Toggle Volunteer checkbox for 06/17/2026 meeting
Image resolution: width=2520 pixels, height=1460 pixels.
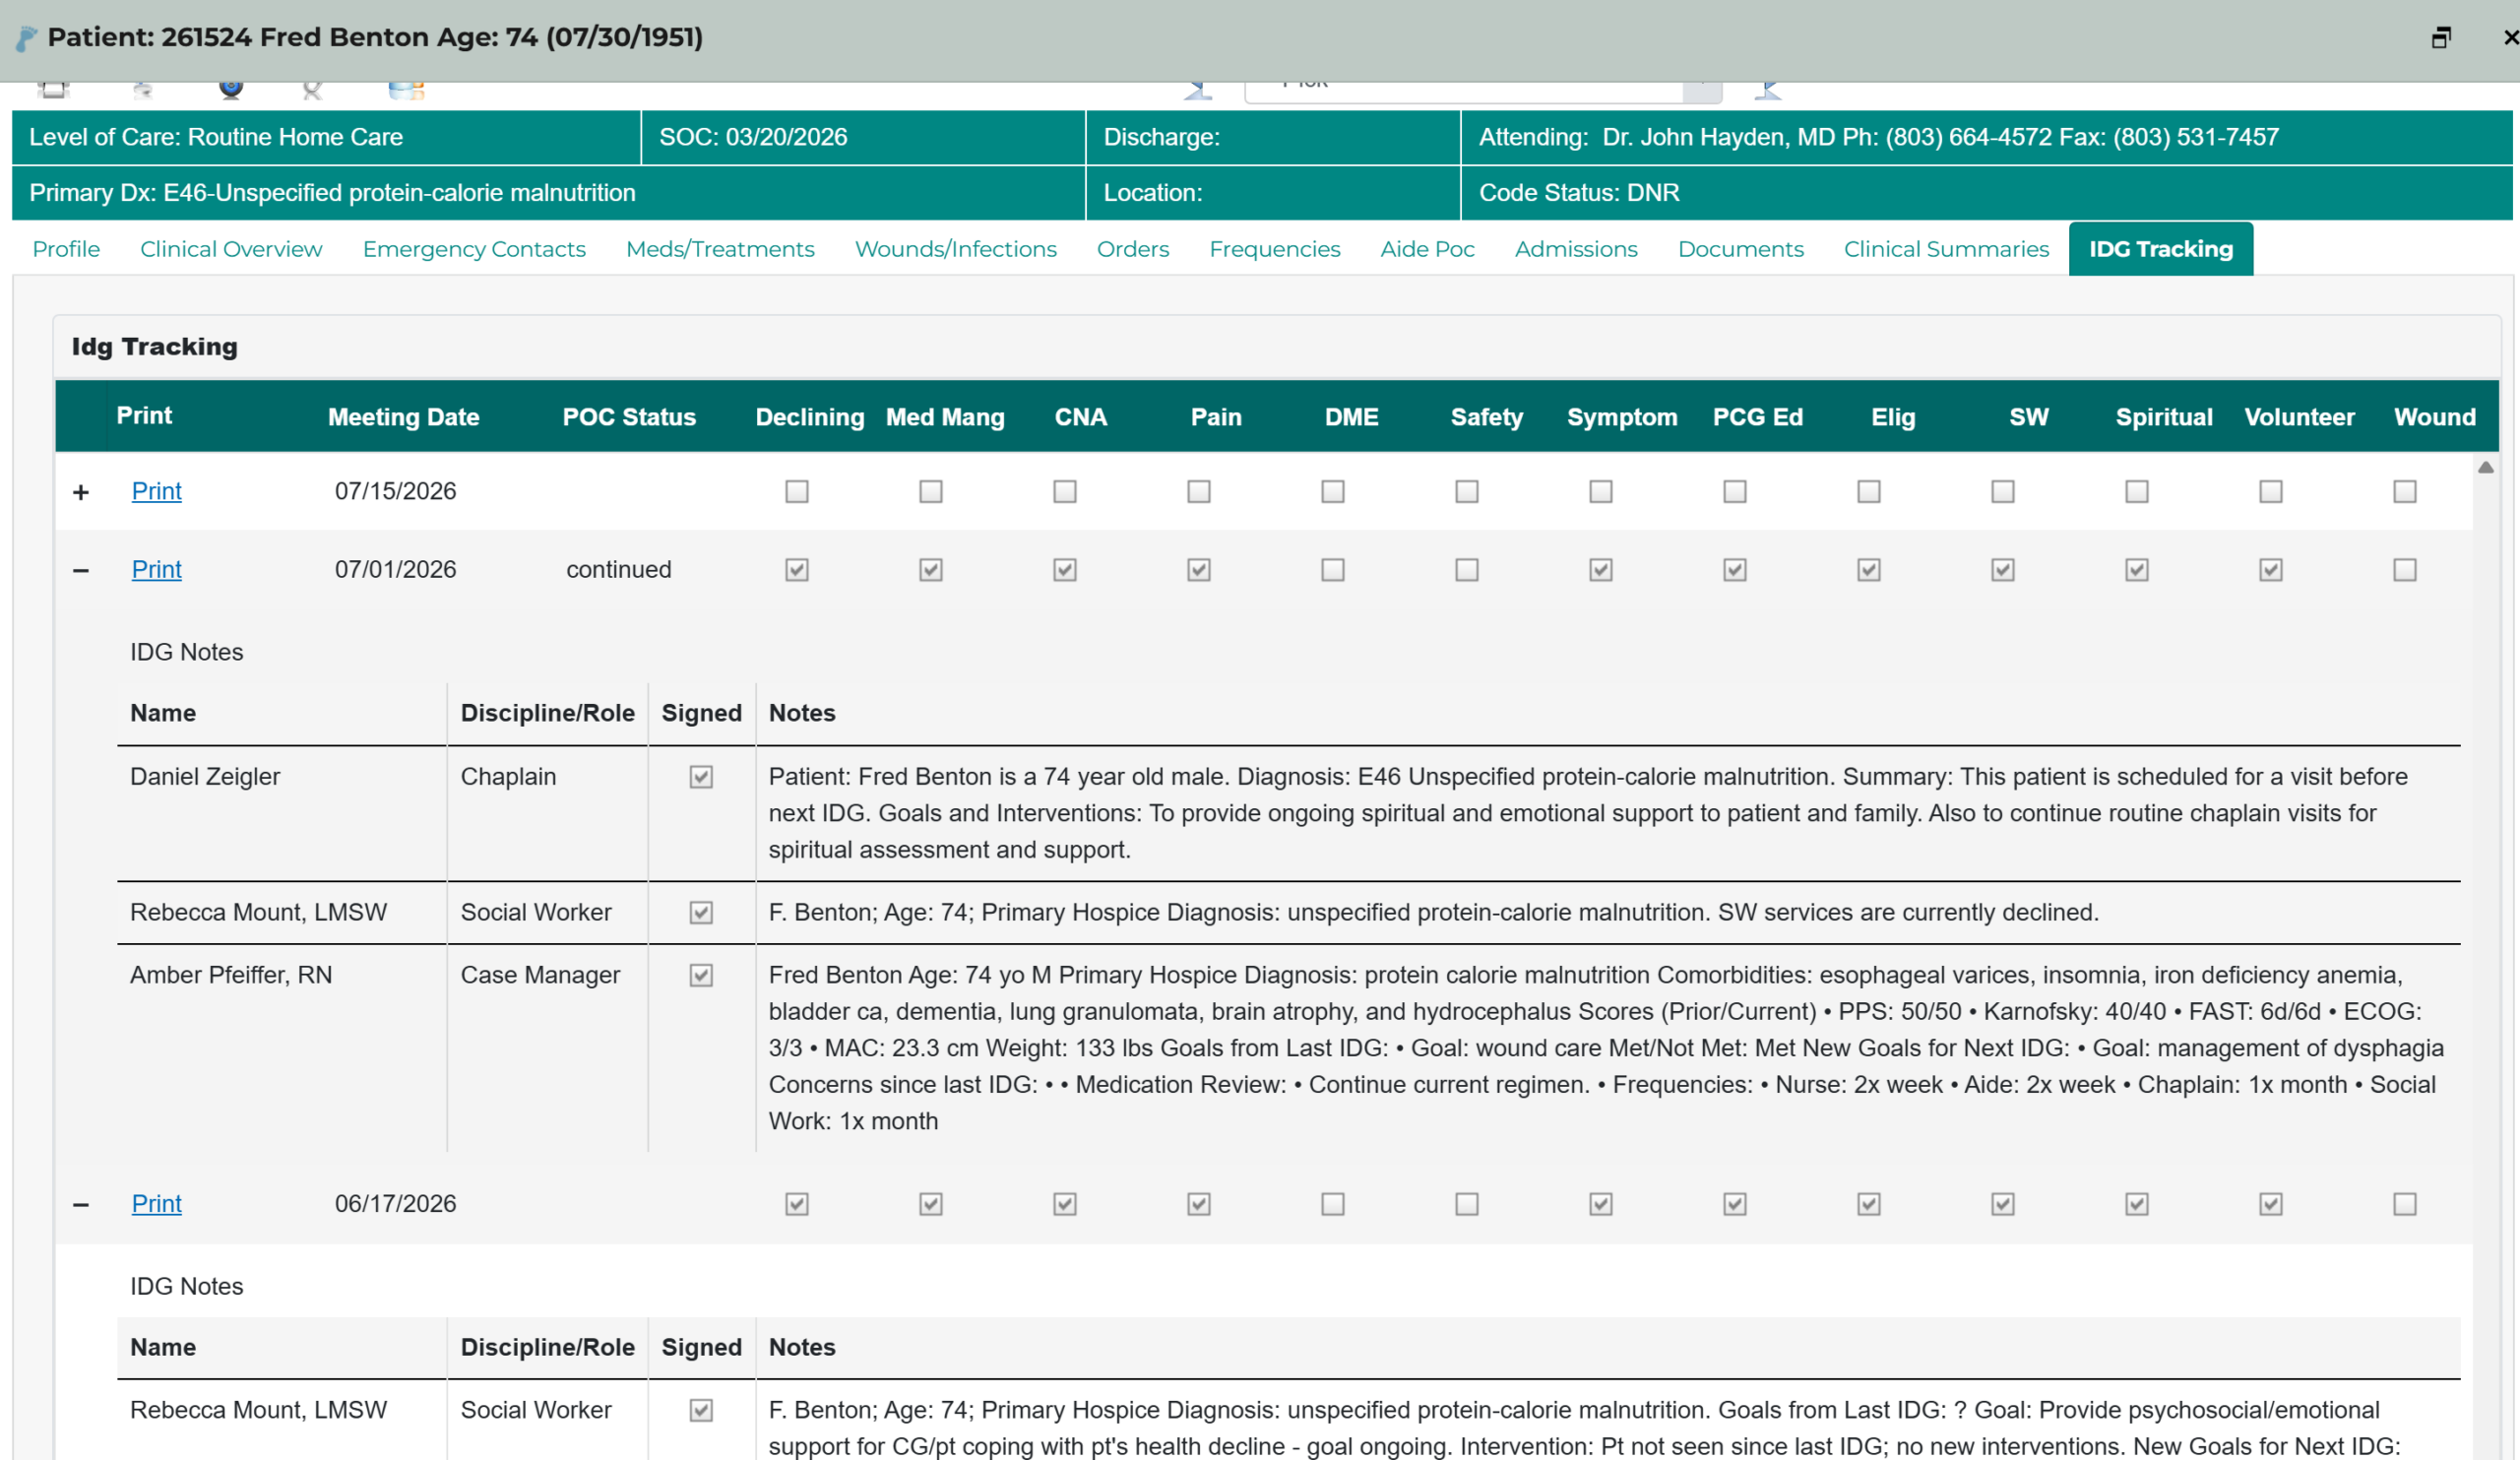pyautogui.click(x=2270, y=1203)
